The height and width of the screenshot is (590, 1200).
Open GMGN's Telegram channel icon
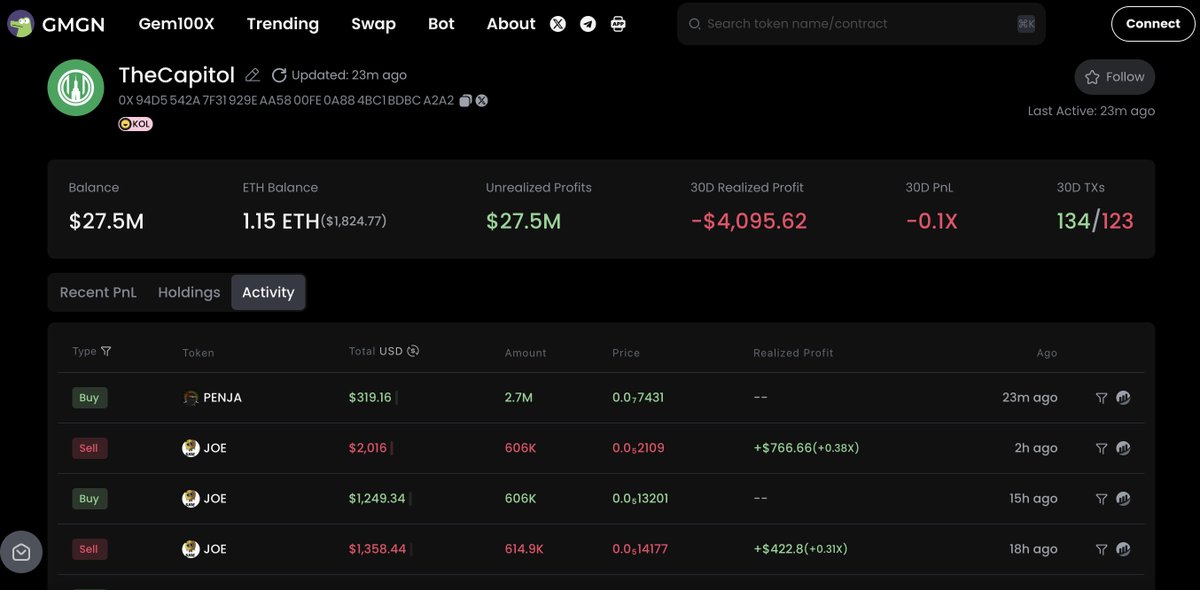588,24
